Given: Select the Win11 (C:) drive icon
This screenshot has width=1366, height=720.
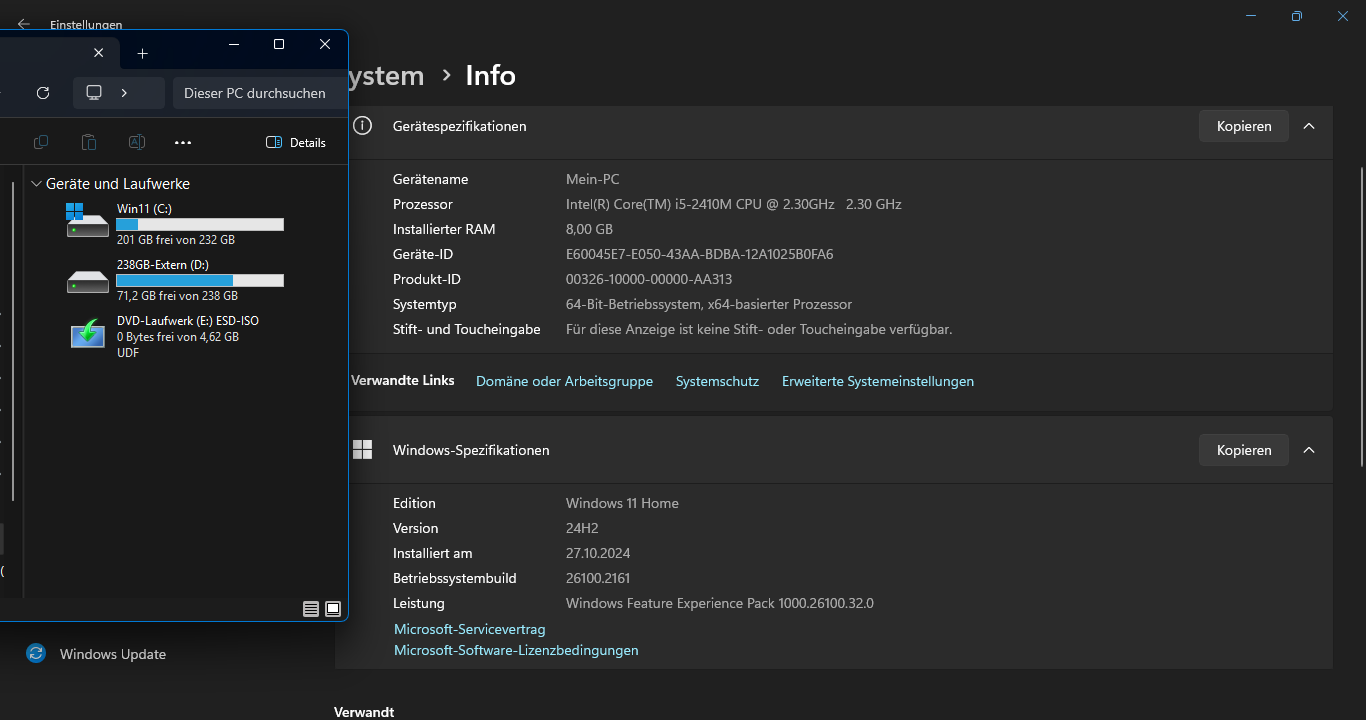Looking at the screenshot, I should coord(88,221).
